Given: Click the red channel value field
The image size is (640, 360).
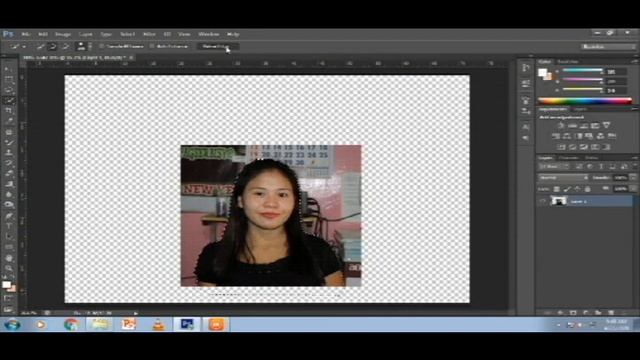Looking at the screenshot, I should click(616, 72).
